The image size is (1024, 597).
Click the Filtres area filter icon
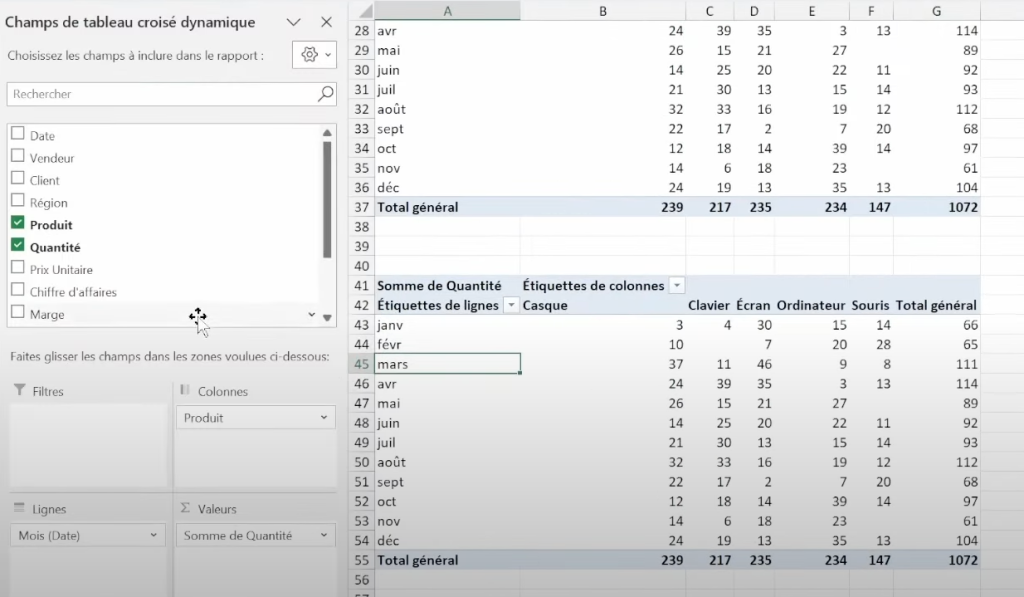click(20, 390)
